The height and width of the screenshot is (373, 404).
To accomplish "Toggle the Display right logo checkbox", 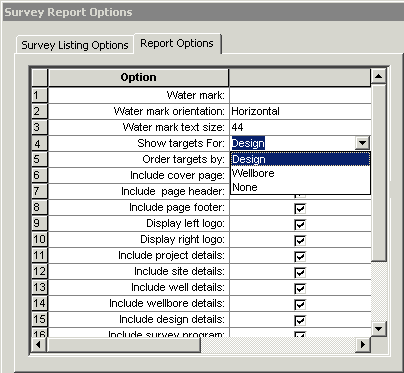I will [300, 241].
